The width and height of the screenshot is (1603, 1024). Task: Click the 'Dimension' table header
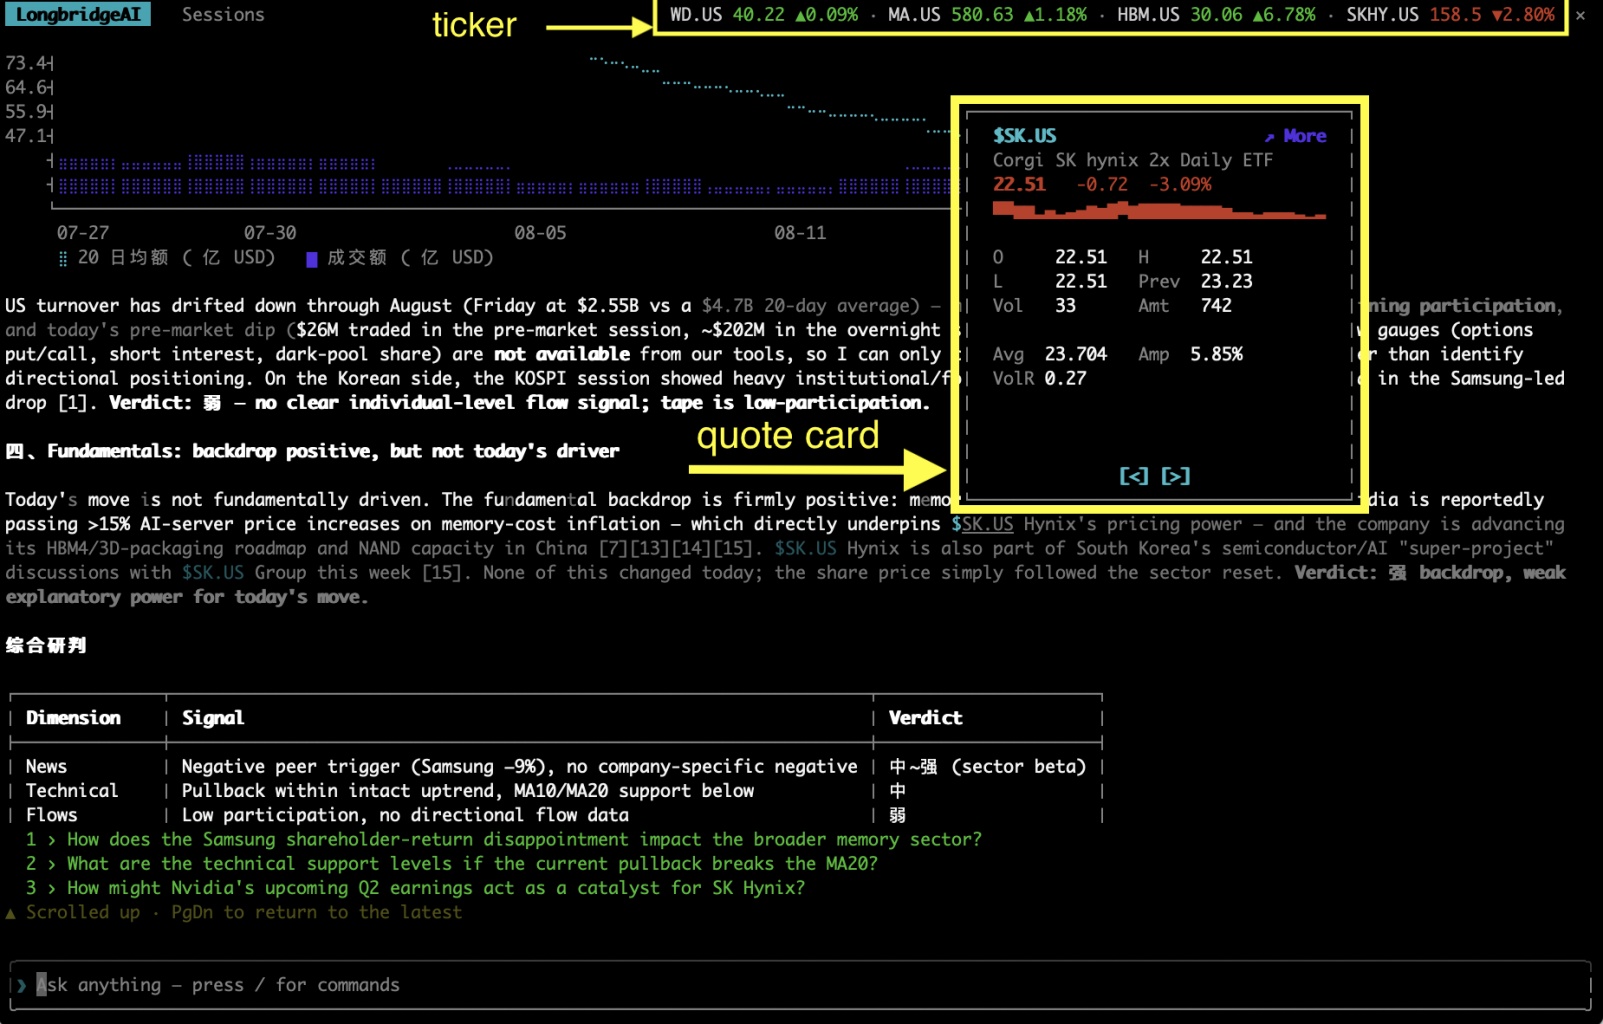73,718
